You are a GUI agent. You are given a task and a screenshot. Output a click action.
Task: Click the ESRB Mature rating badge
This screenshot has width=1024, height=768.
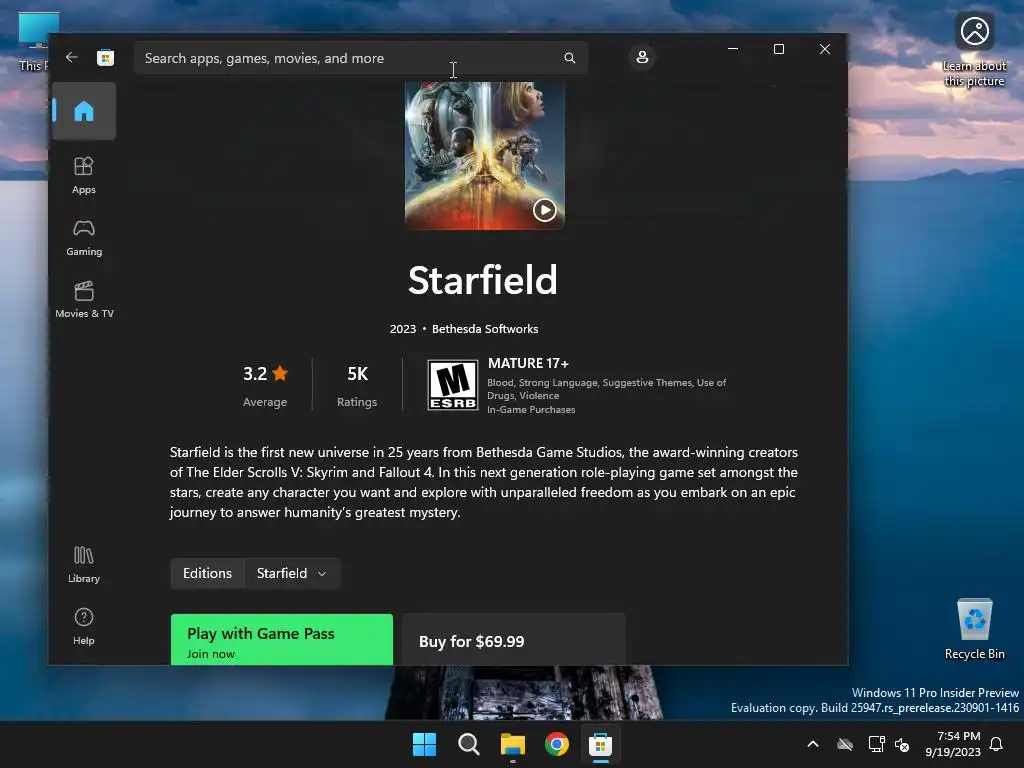pyautogui.click(x=453, y=385)
